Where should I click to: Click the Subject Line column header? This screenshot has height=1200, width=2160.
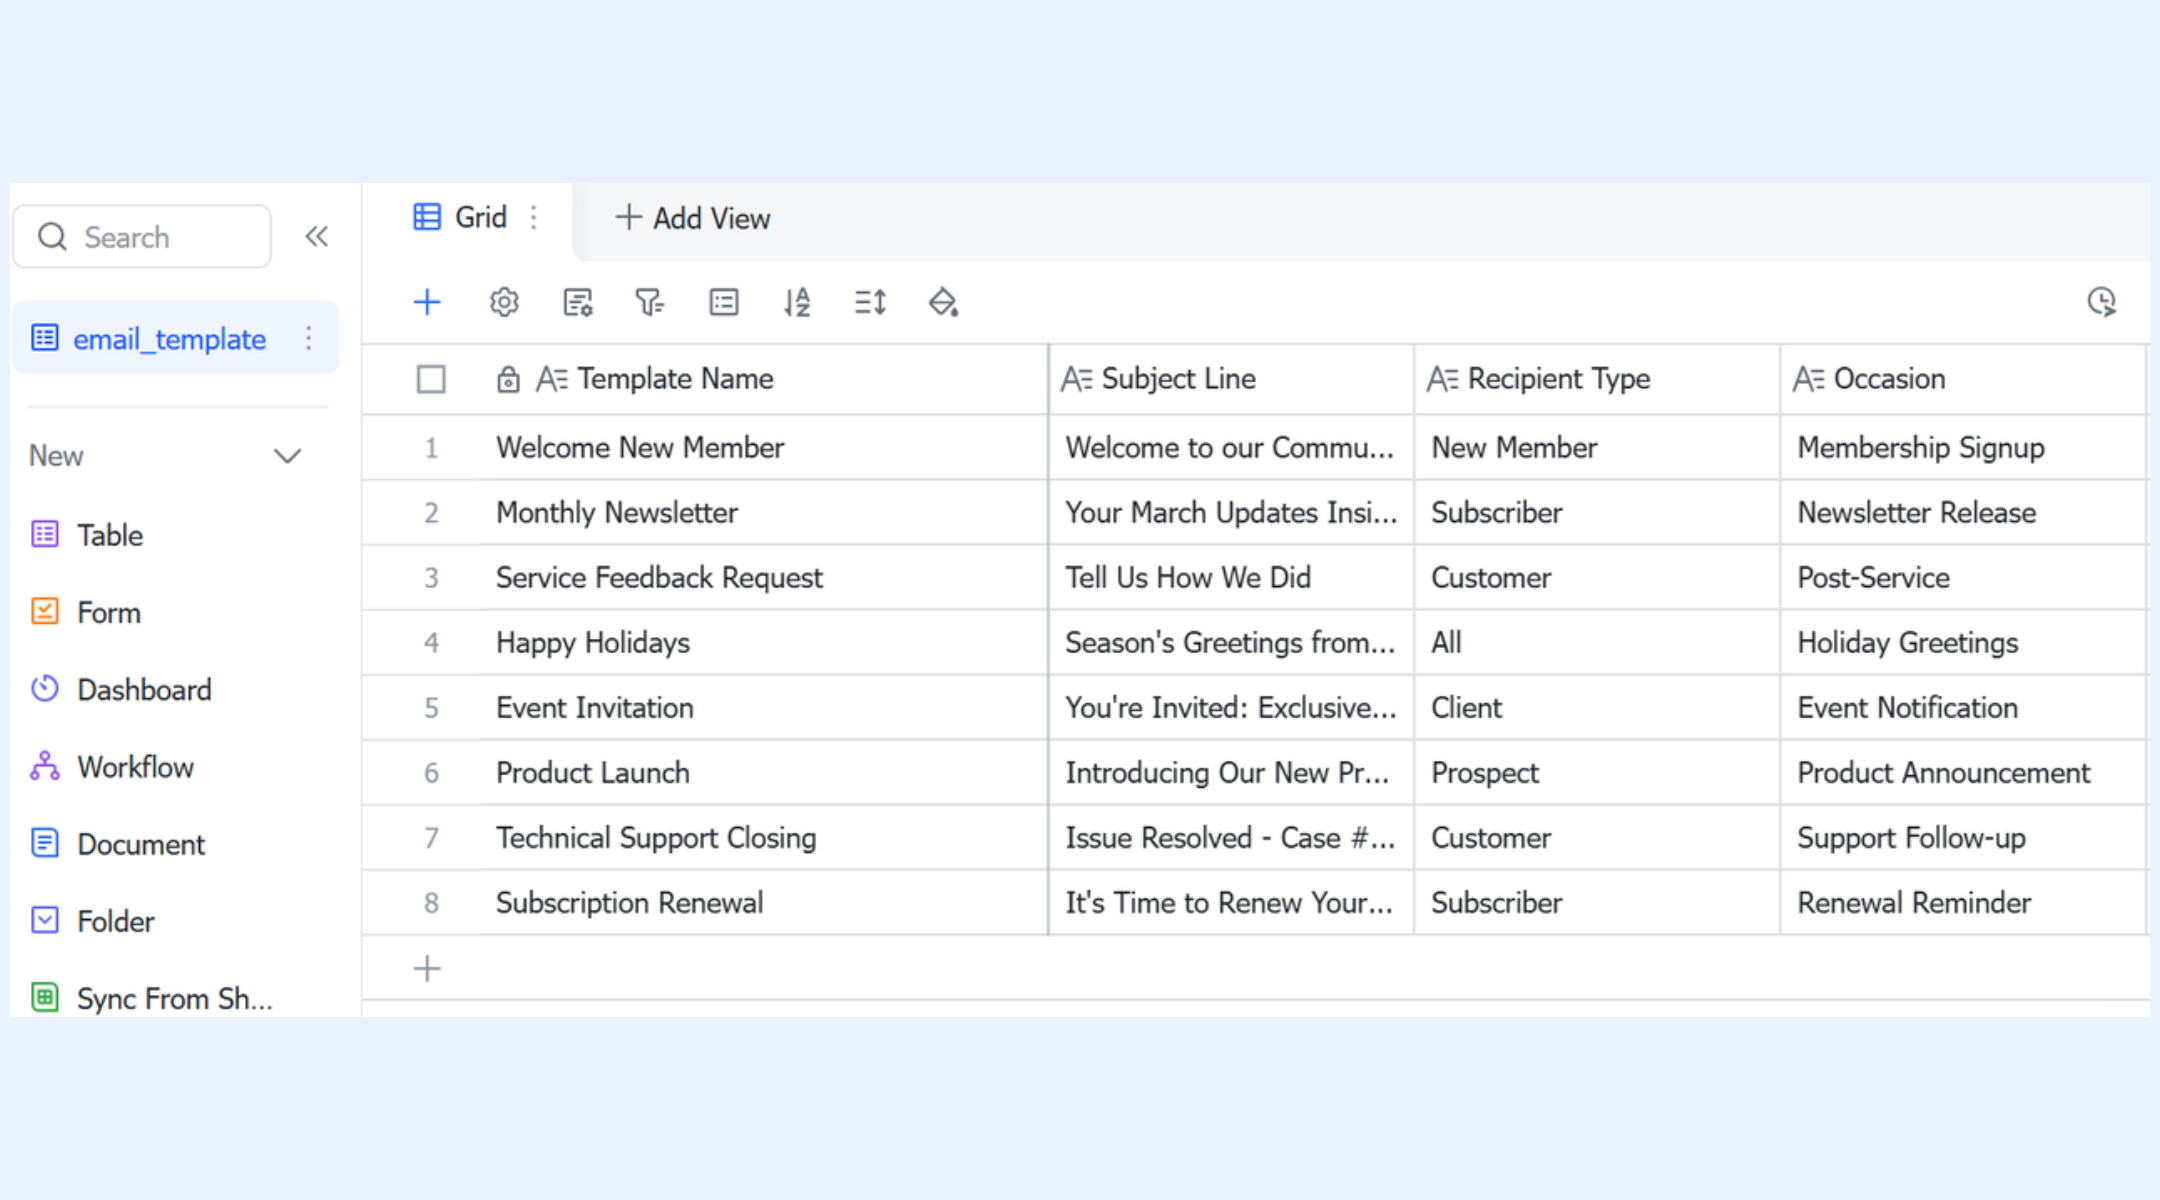[1232, 379]
